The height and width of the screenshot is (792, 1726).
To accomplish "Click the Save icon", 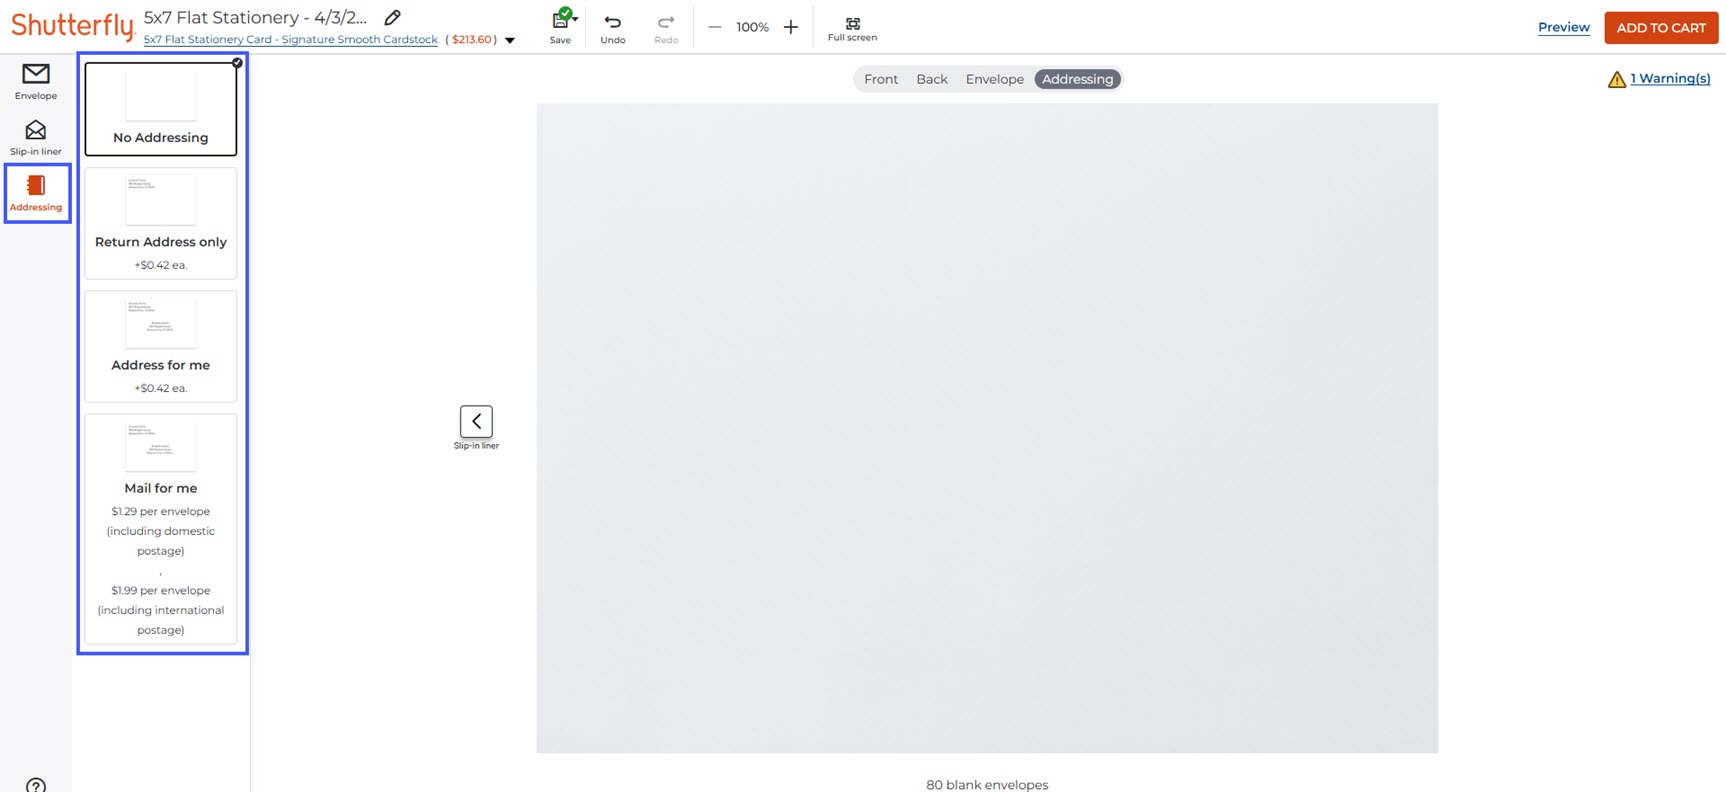I will pyautogui.click(x=561, y=26).
